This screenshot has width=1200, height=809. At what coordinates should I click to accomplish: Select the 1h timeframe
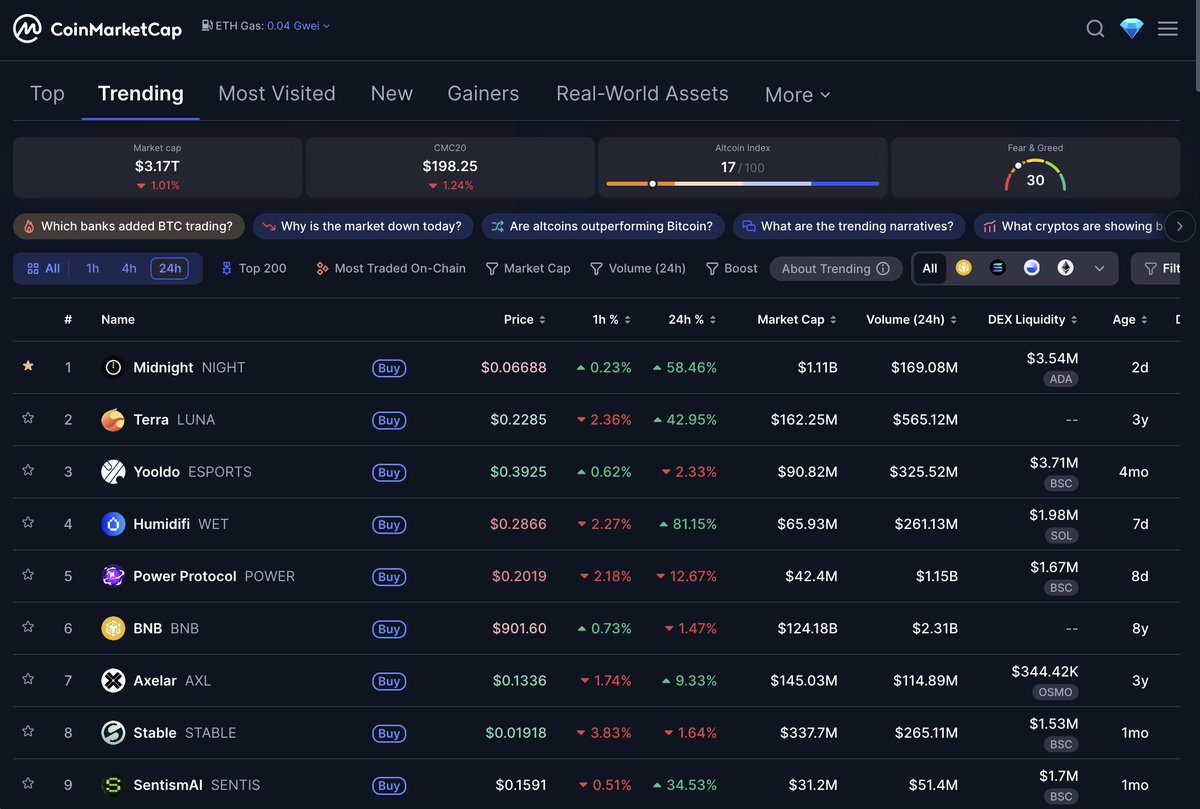pos(92,268)
